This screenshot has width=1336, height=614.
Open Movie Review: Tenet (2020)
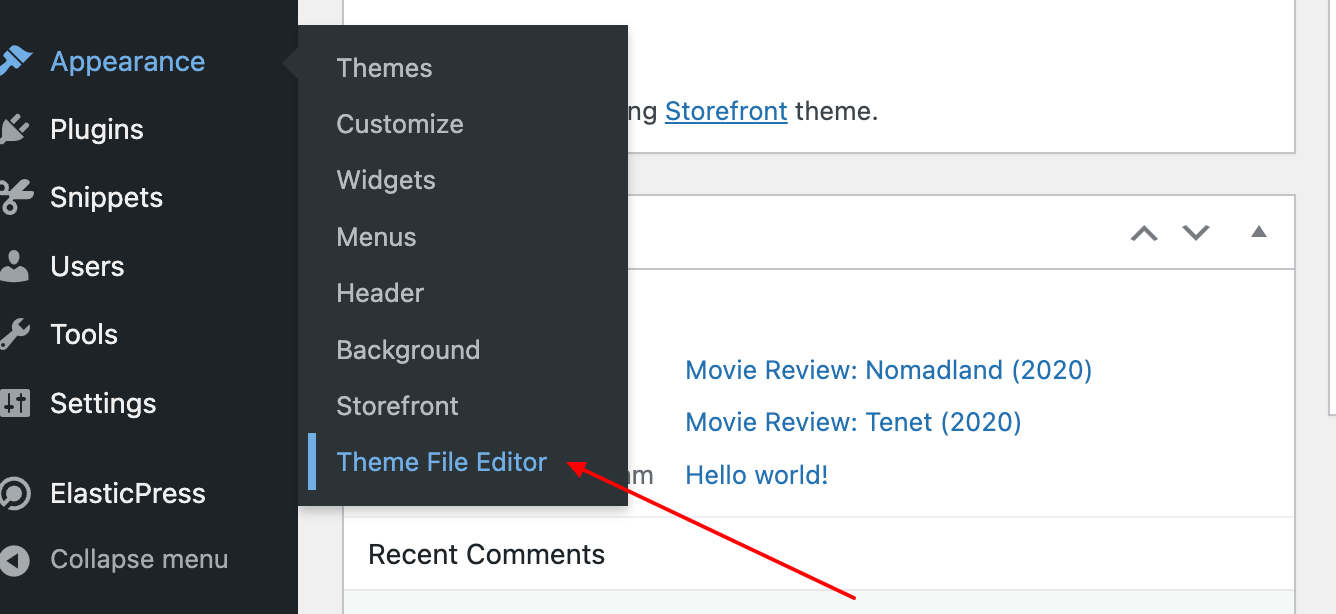tap(853, 422)
